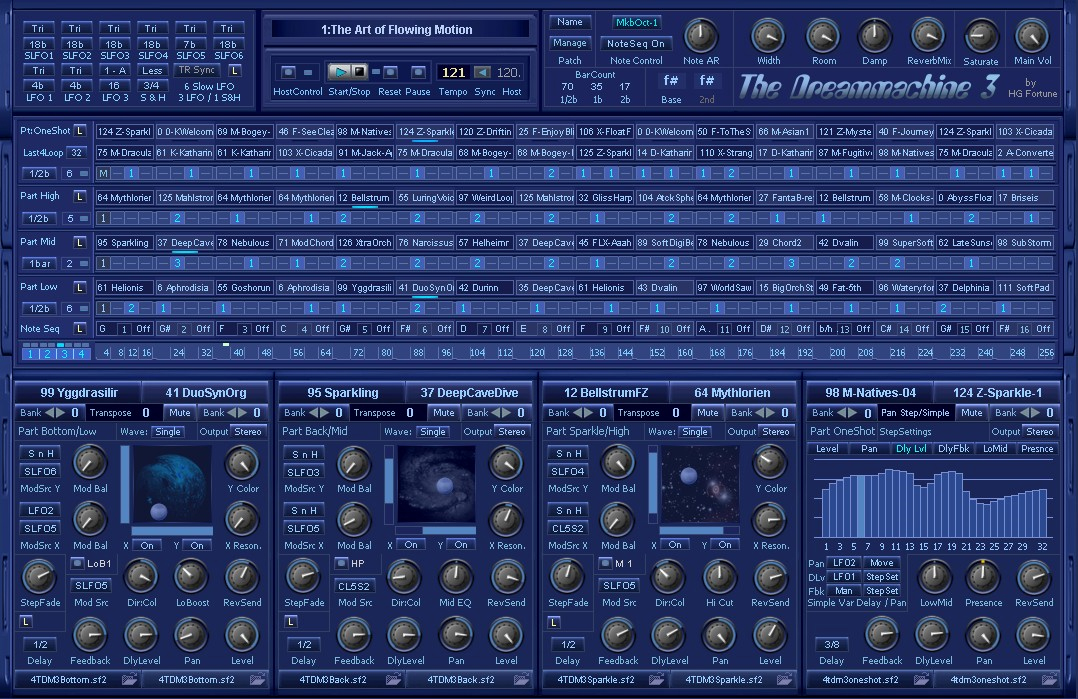Viewport: 1078px width, 699px height.
Task: Open folder icon under 99 Yggdrasilir soundfont
Action: click(x=129, y=680)
